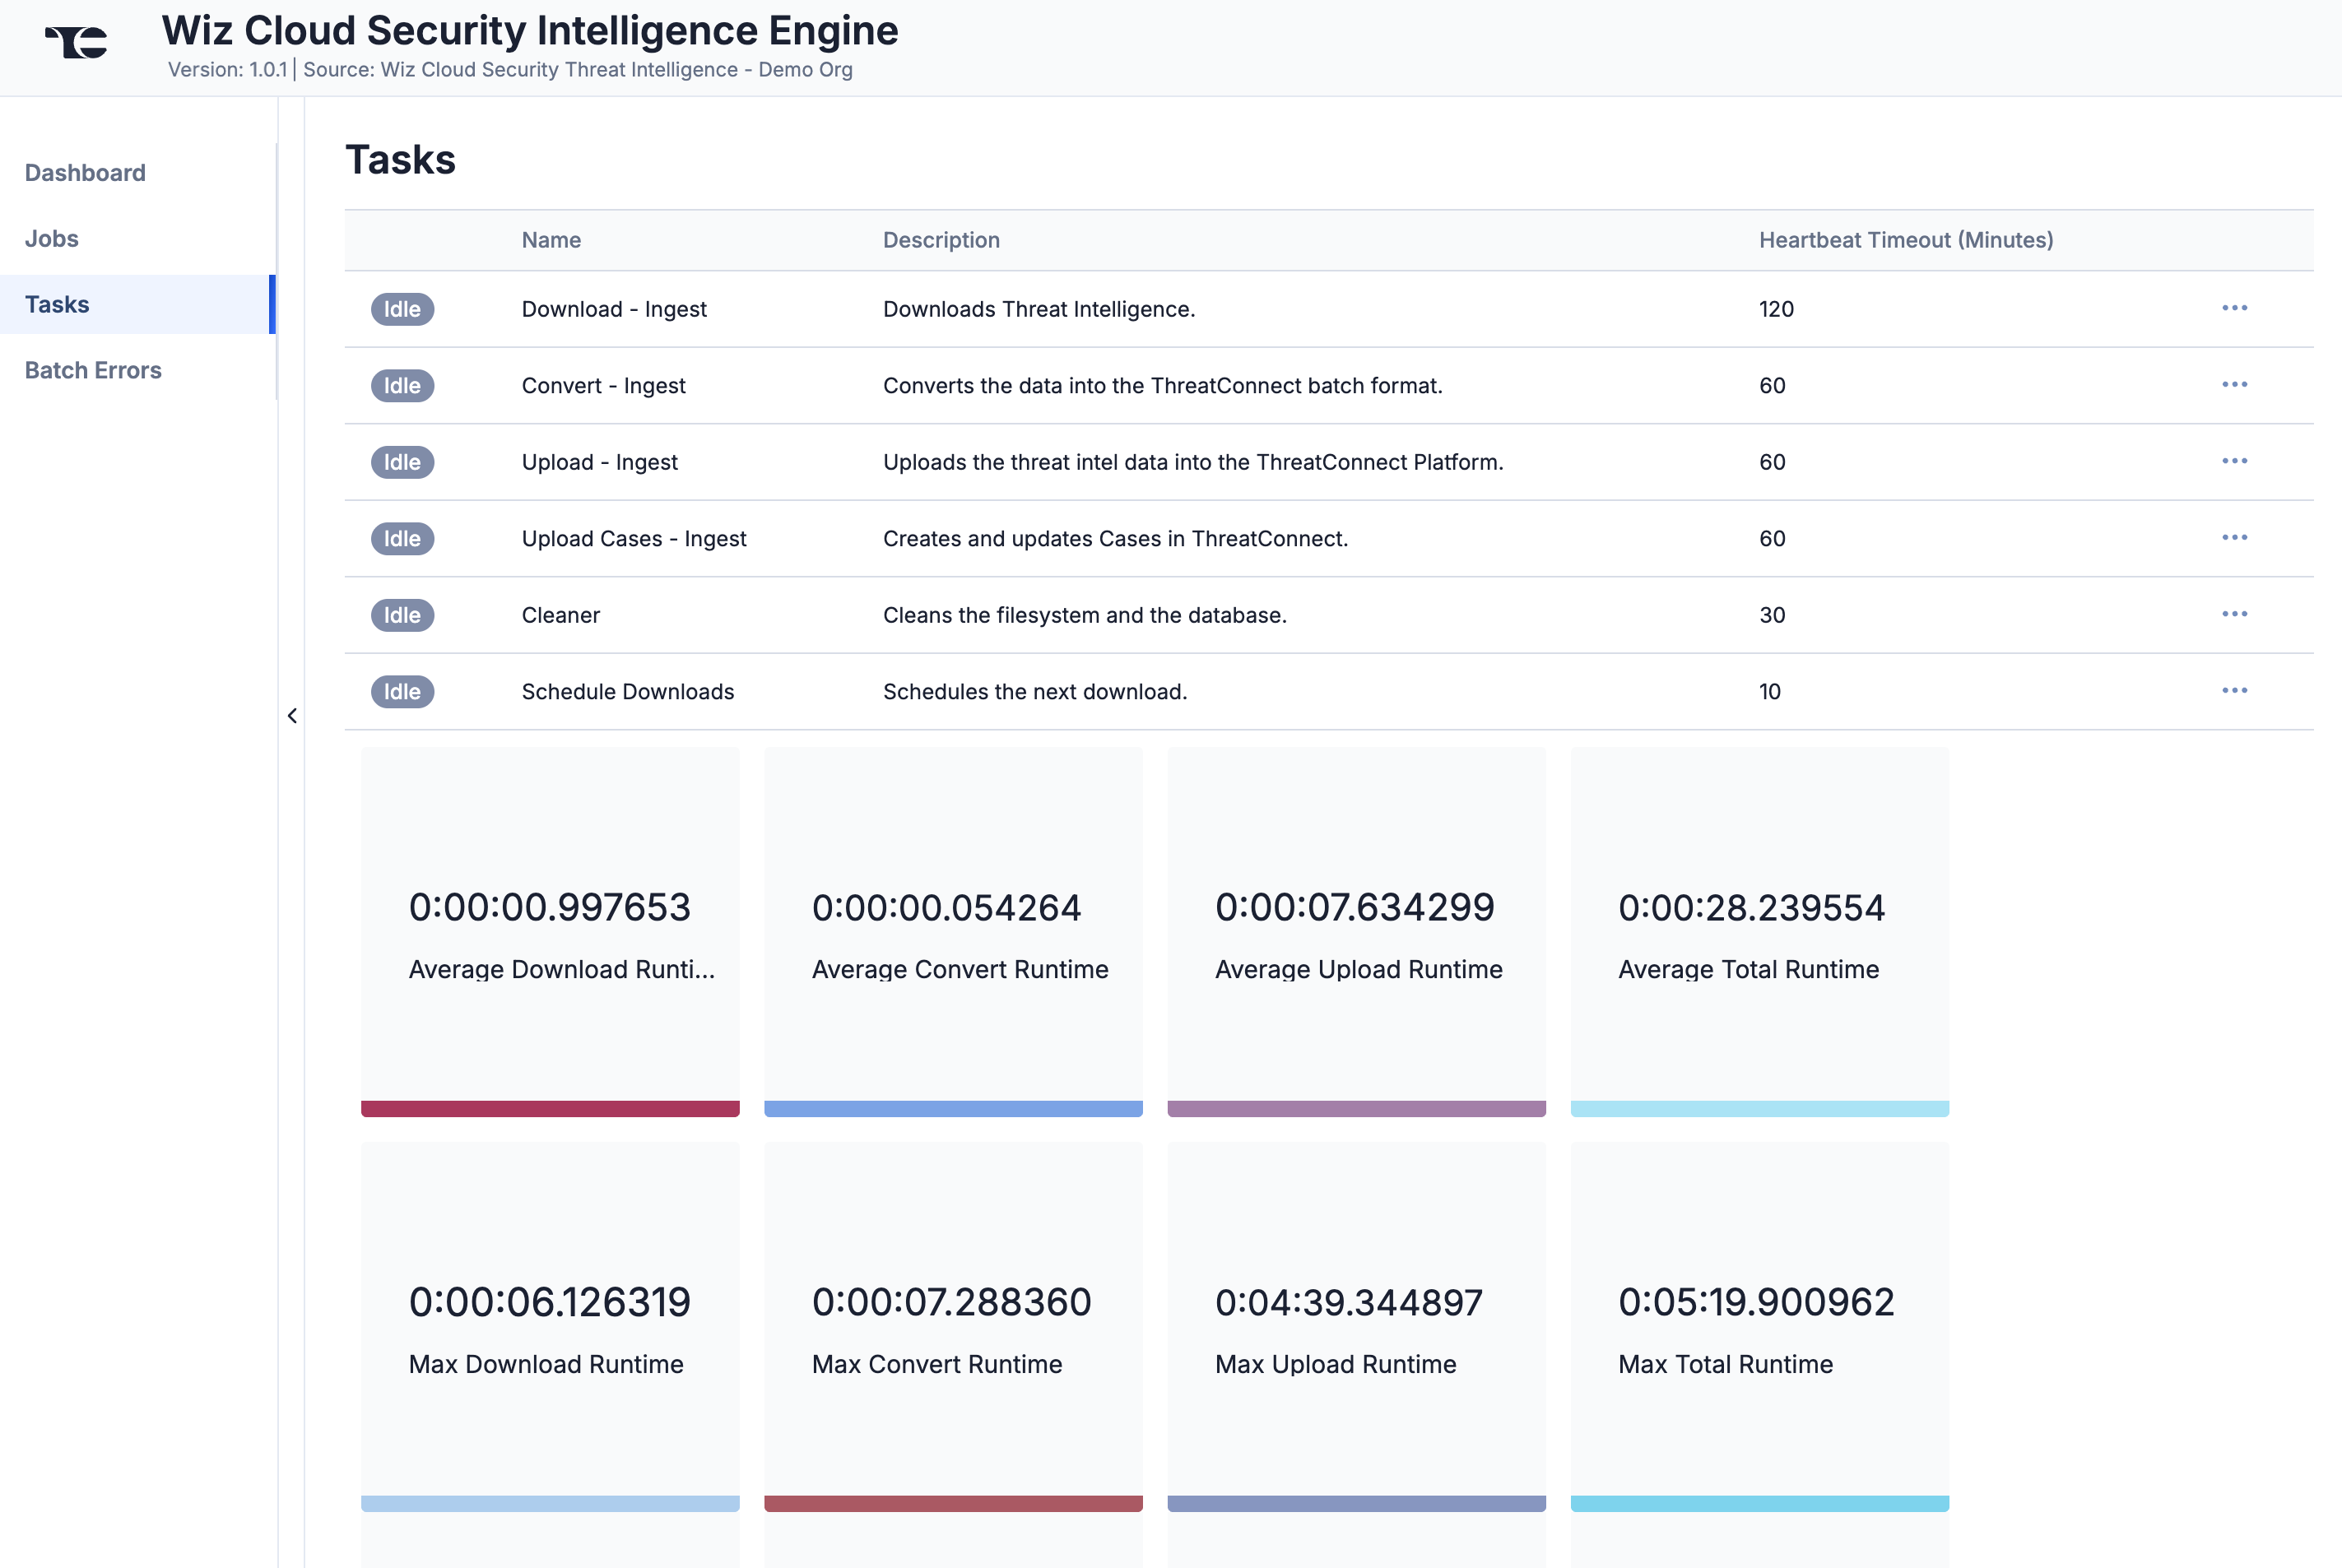This screenshot has height=1568, width=2342.
Task: Toggle the Idle status badge on Download - Ingest
Action: click(x=402, y=309)
